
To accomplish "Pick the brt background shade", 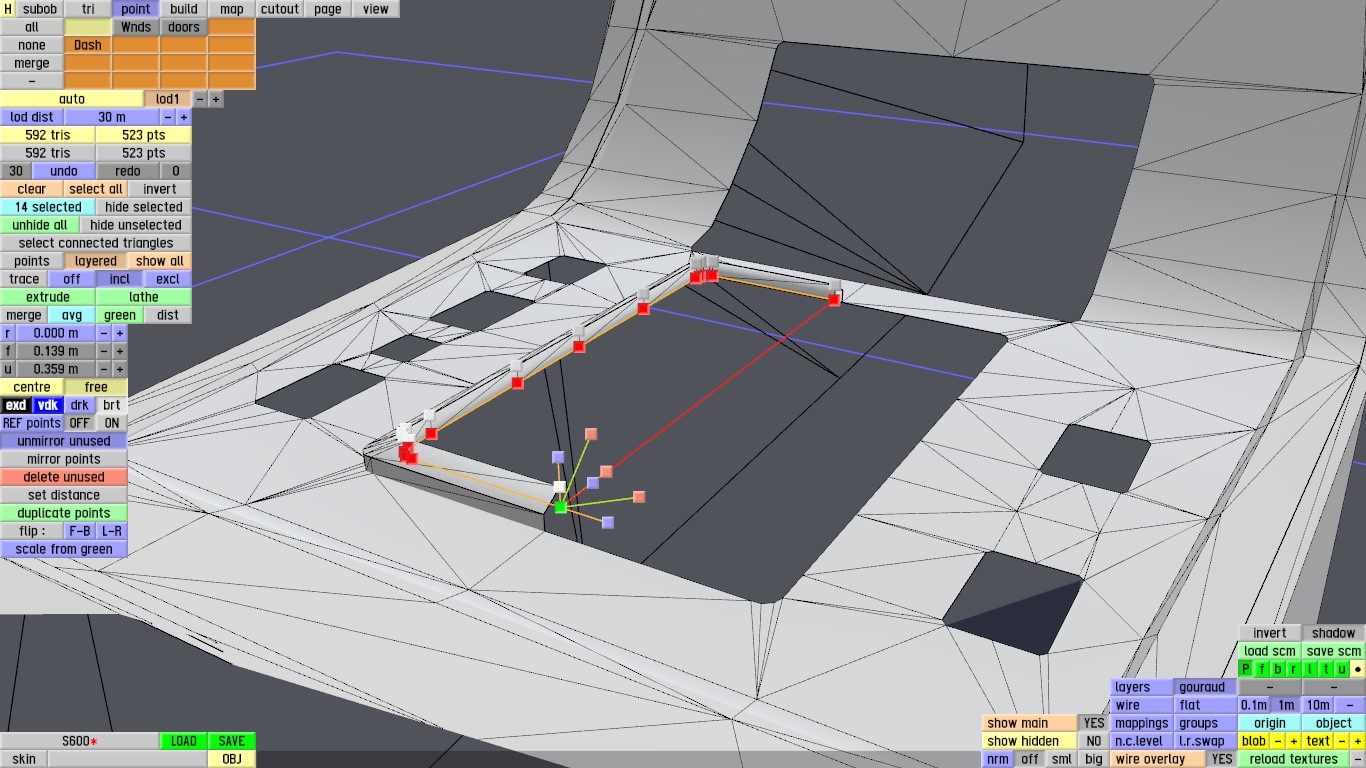I will click(112, 405).
